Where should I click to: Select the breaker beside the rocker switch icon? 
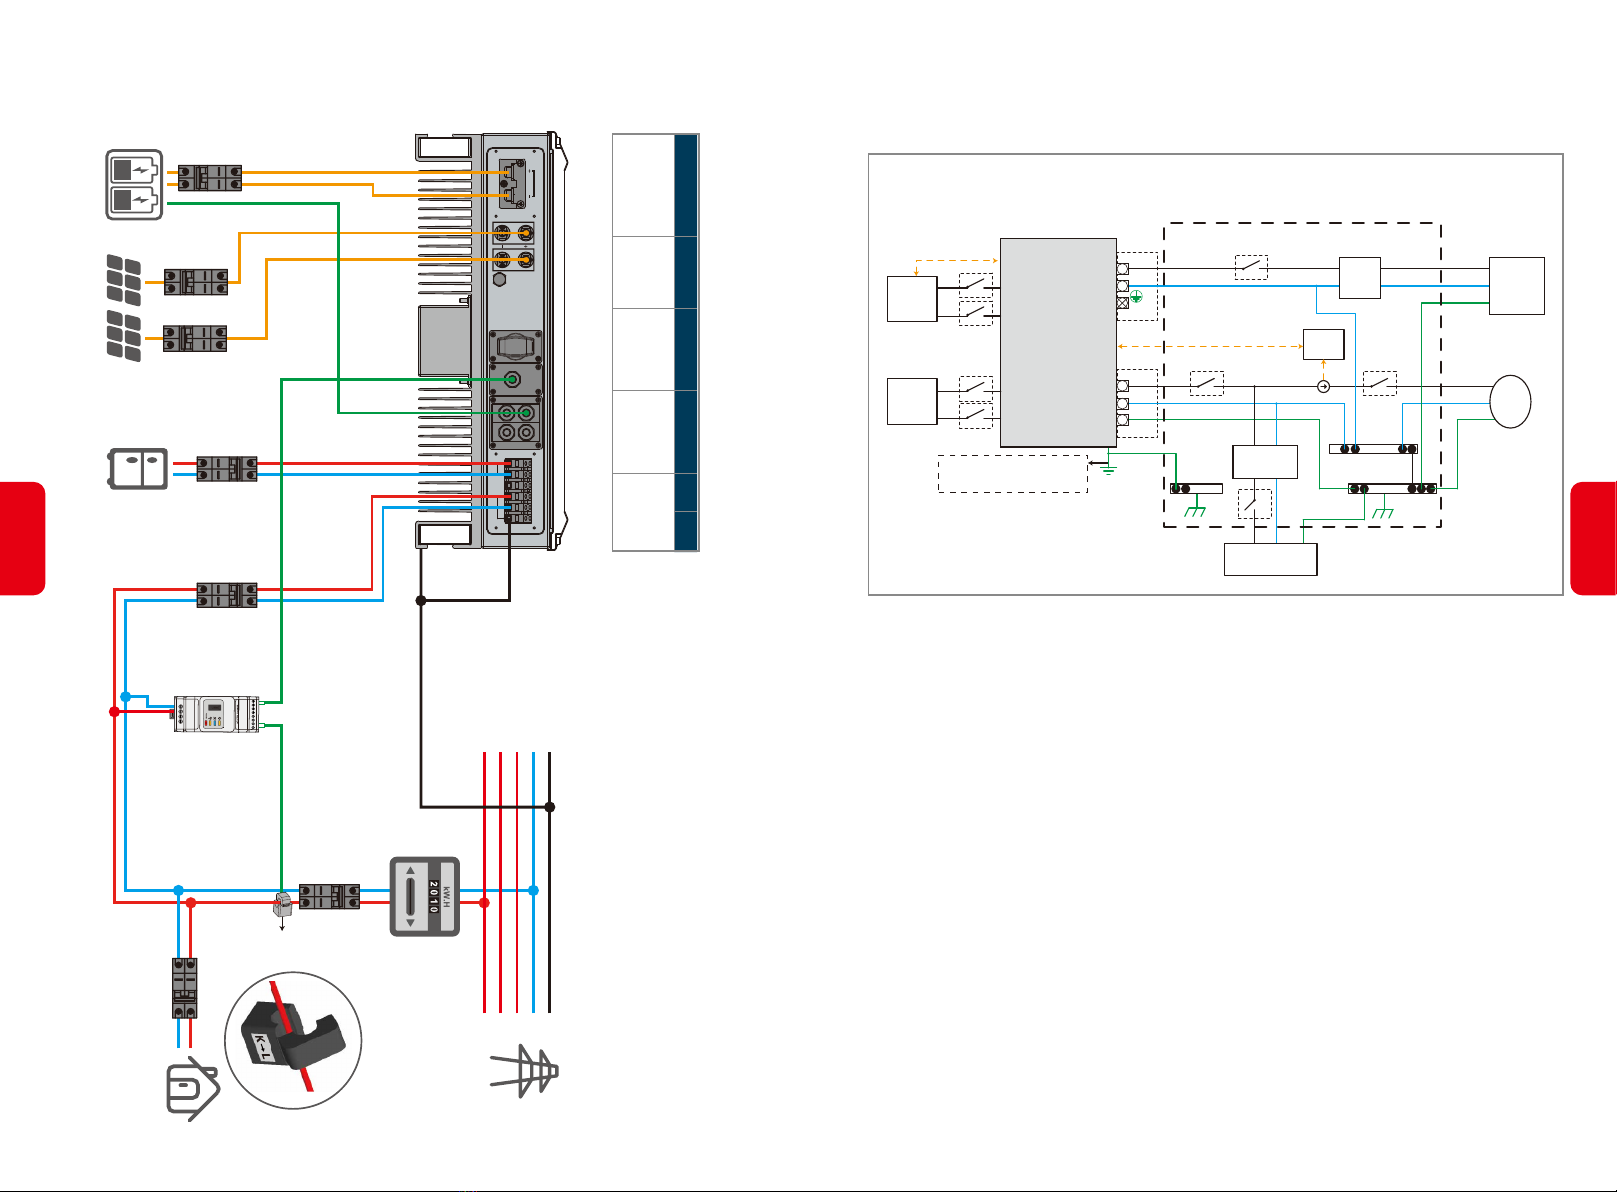point(227,469)
